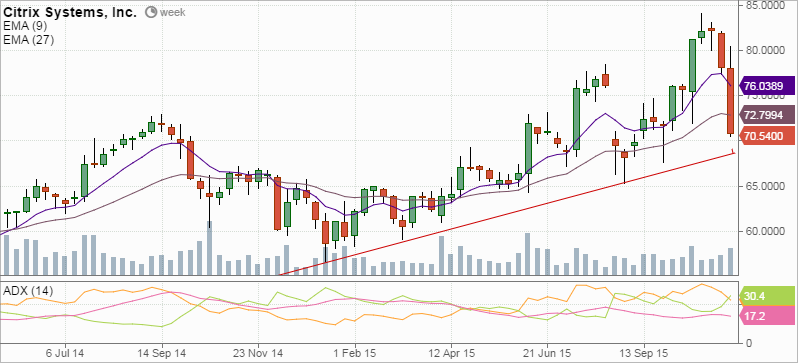This screenshot has height=363, width=798.
Task: Click the last large red candlestick body
Action: [x=730, y=101]
